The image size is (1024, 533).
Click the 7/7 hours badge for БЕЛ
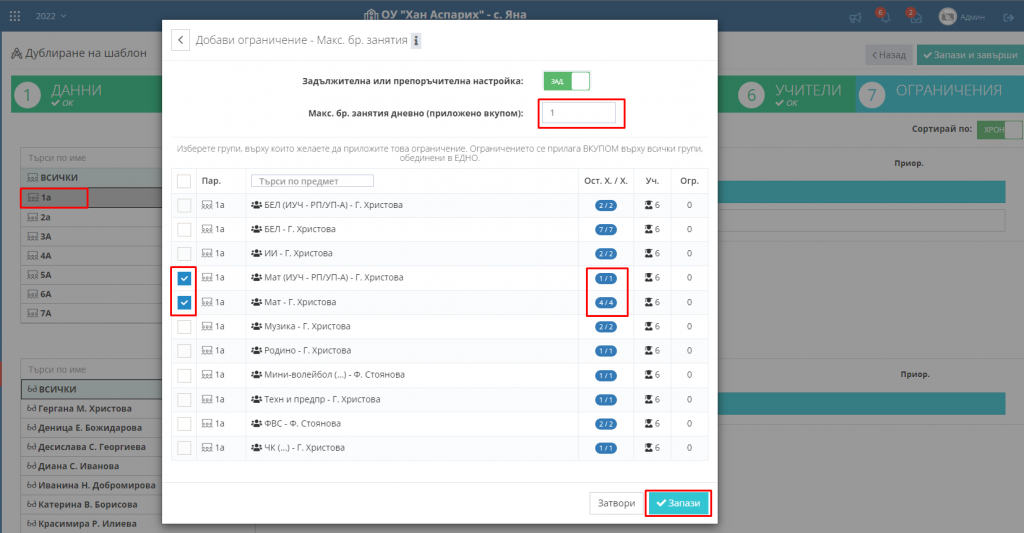606,229
